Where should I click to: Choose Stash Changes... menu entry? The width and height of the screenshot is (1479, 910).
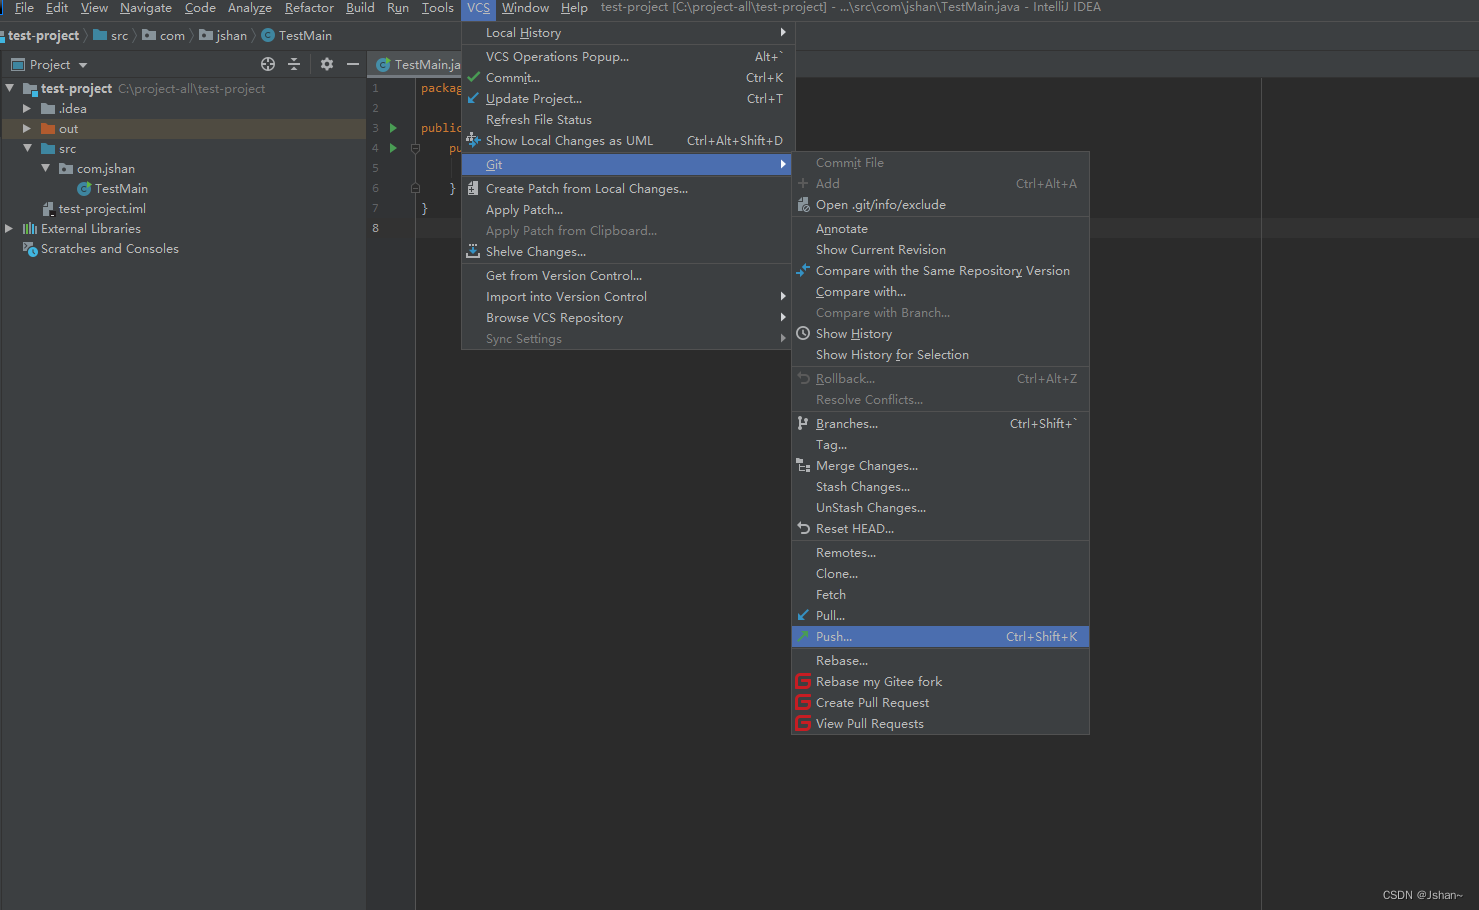pyautogui.click(x=940, y=487)
